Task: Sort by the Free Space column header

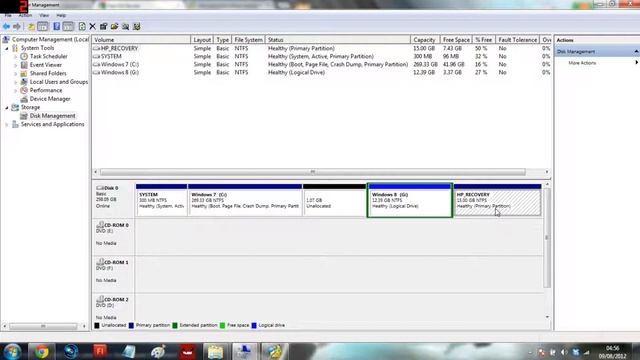Action: (456, 40)
